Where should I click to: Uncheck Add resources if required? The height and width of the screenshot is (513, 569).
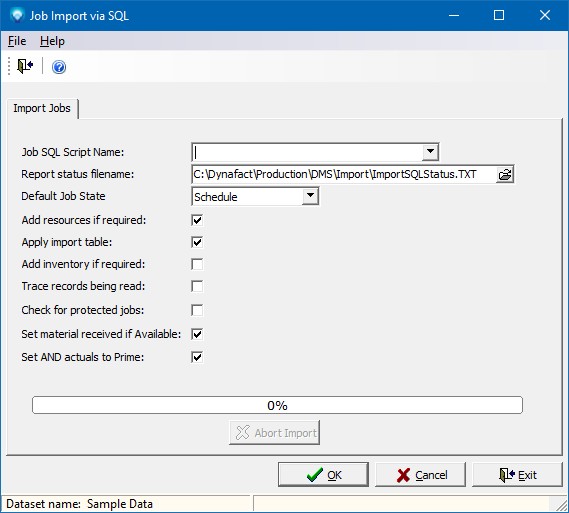[197, 220]
